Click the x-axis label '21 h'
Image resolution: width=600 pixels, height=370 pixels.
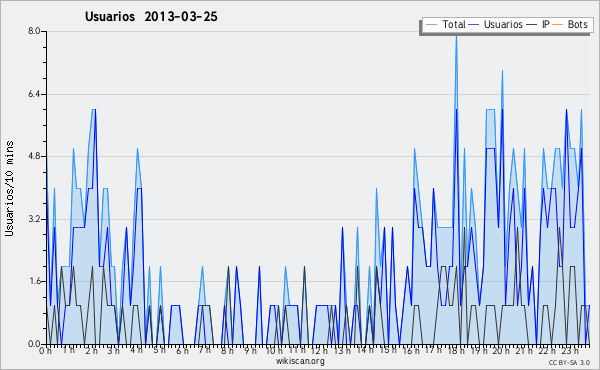click(x=524, y=351)
